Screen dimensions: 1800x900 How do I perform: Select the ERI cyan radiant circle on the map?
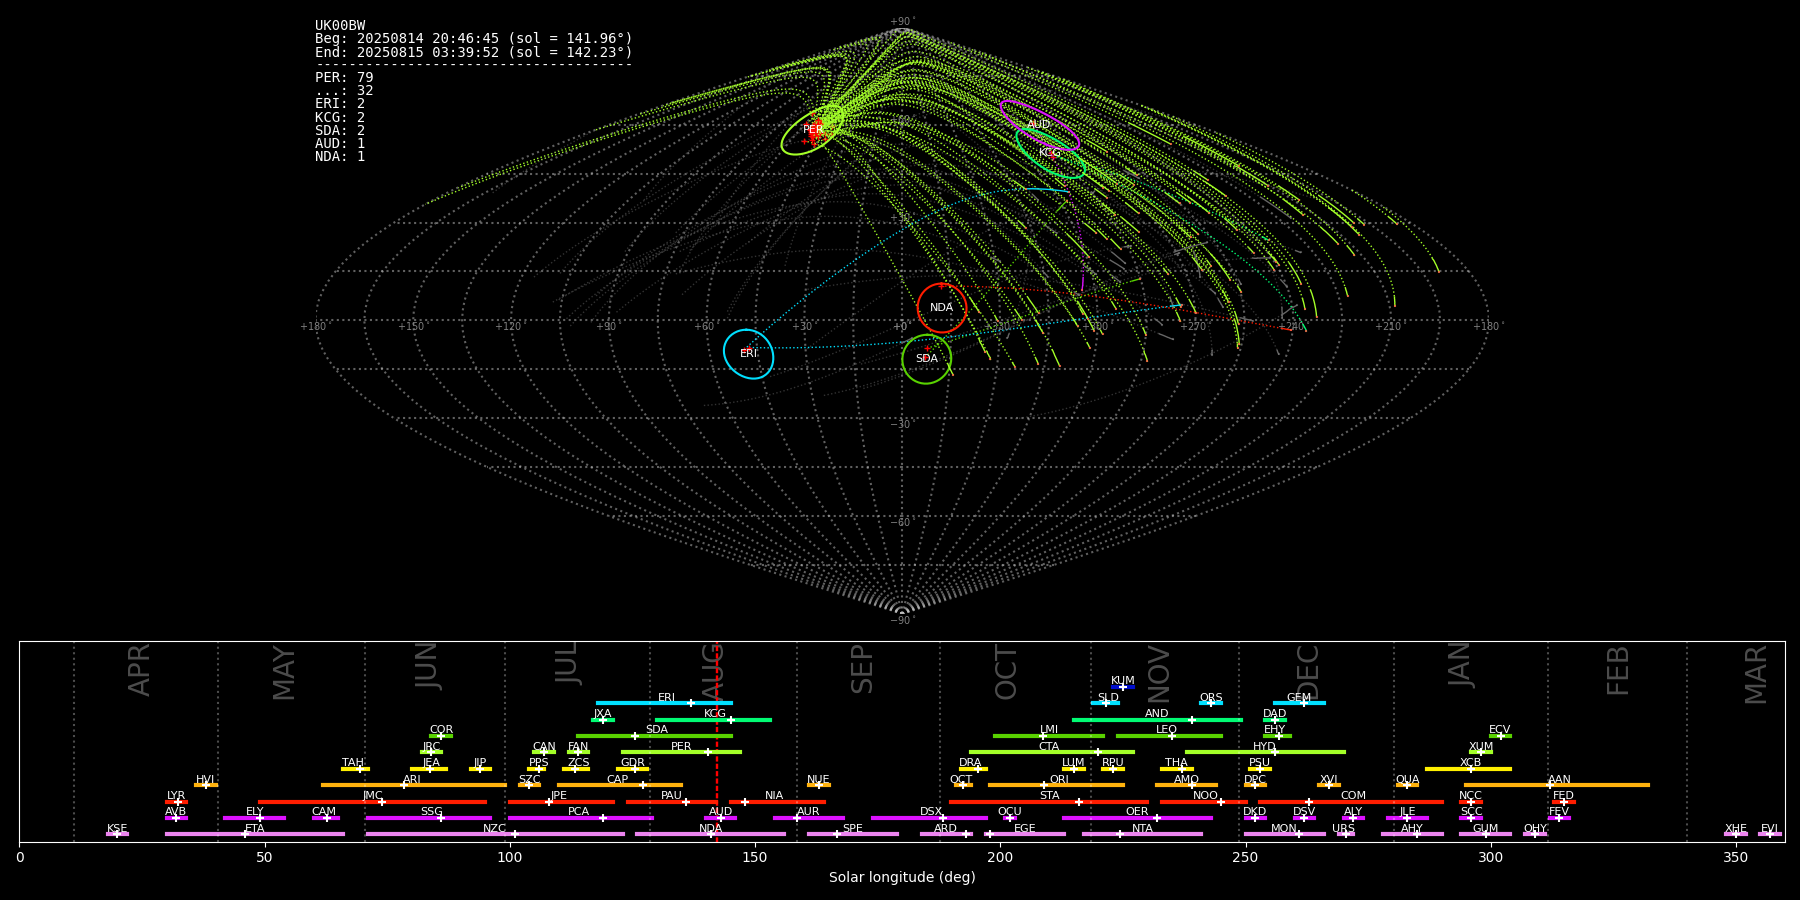(x=749, y=354)
